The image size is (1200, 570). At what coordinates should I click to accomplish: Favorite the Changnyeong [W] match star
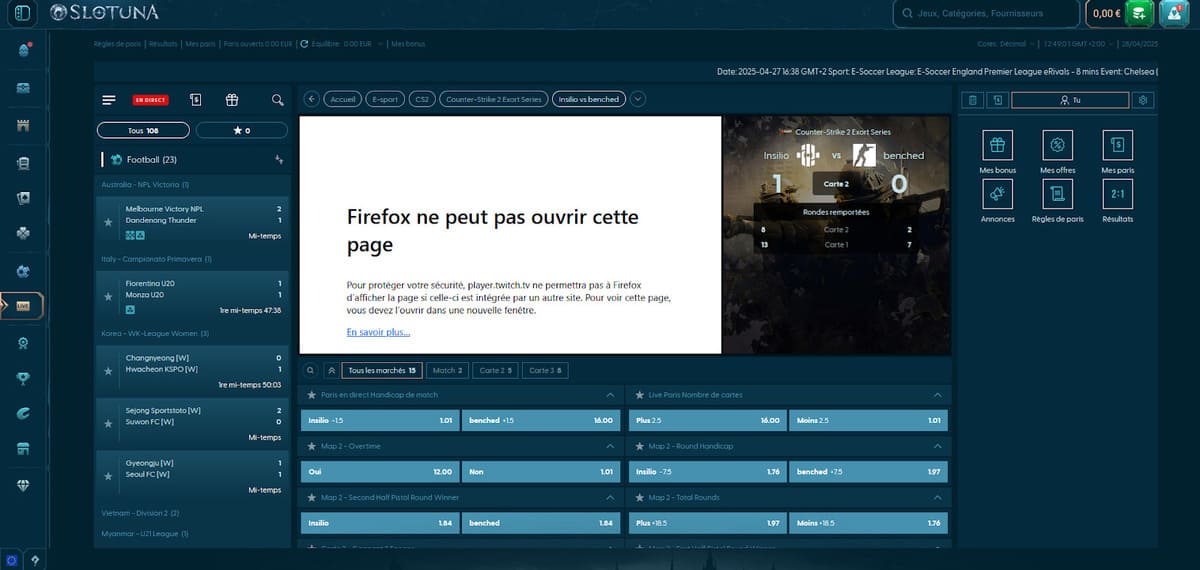(x=108, y=369)
